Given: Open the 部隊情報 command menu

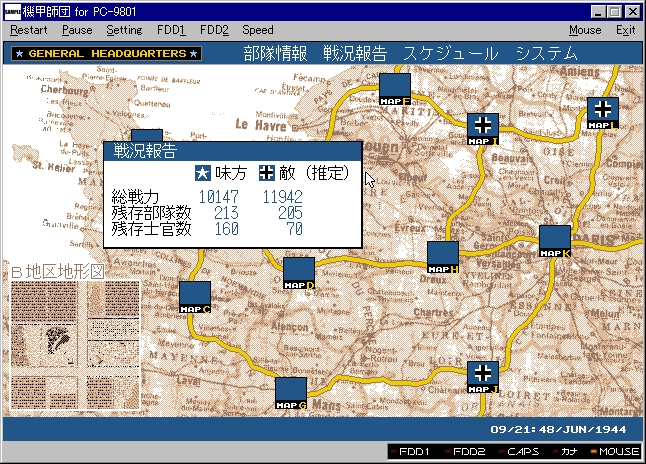Looking at the screenshot, I should pyautogui.click(x=274, y=54).
